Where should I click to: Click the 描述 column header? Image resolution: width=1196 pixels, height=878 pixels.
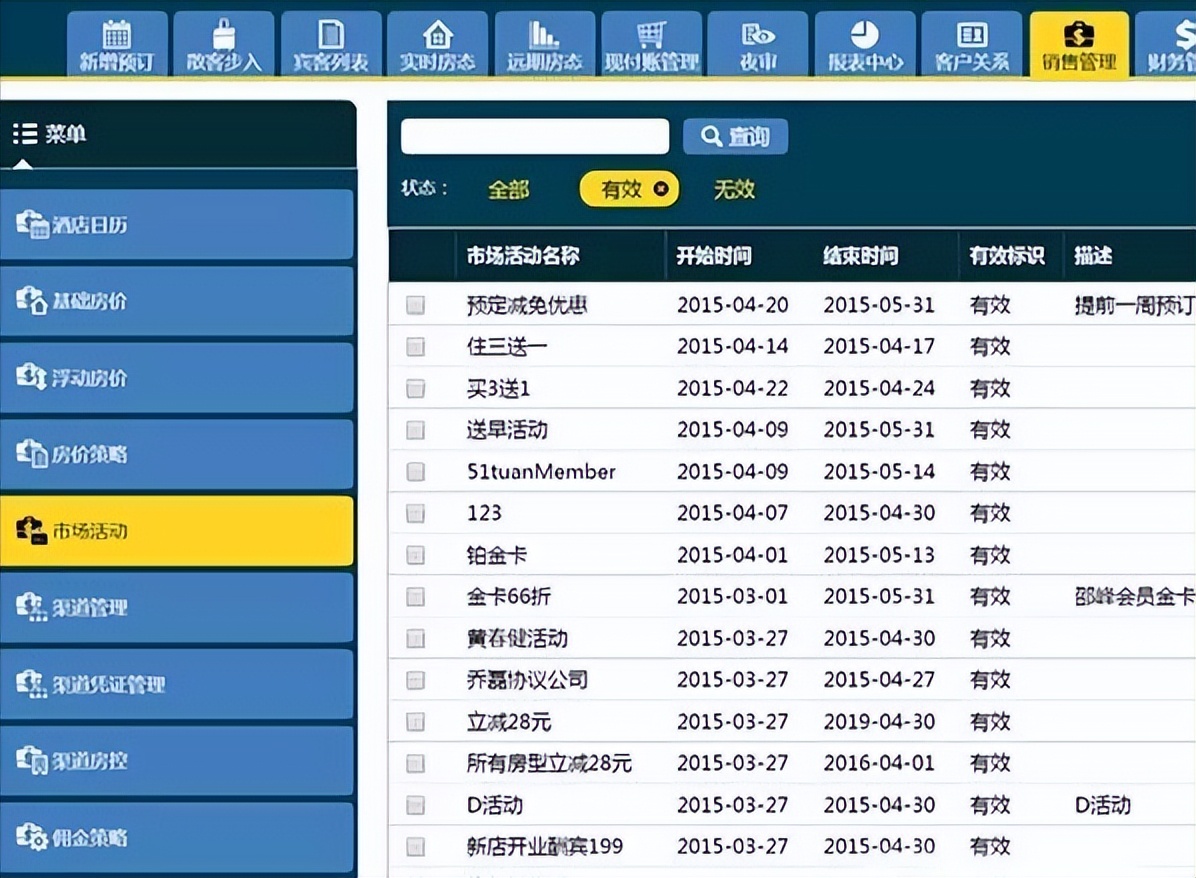click(x=1093, y=256)
